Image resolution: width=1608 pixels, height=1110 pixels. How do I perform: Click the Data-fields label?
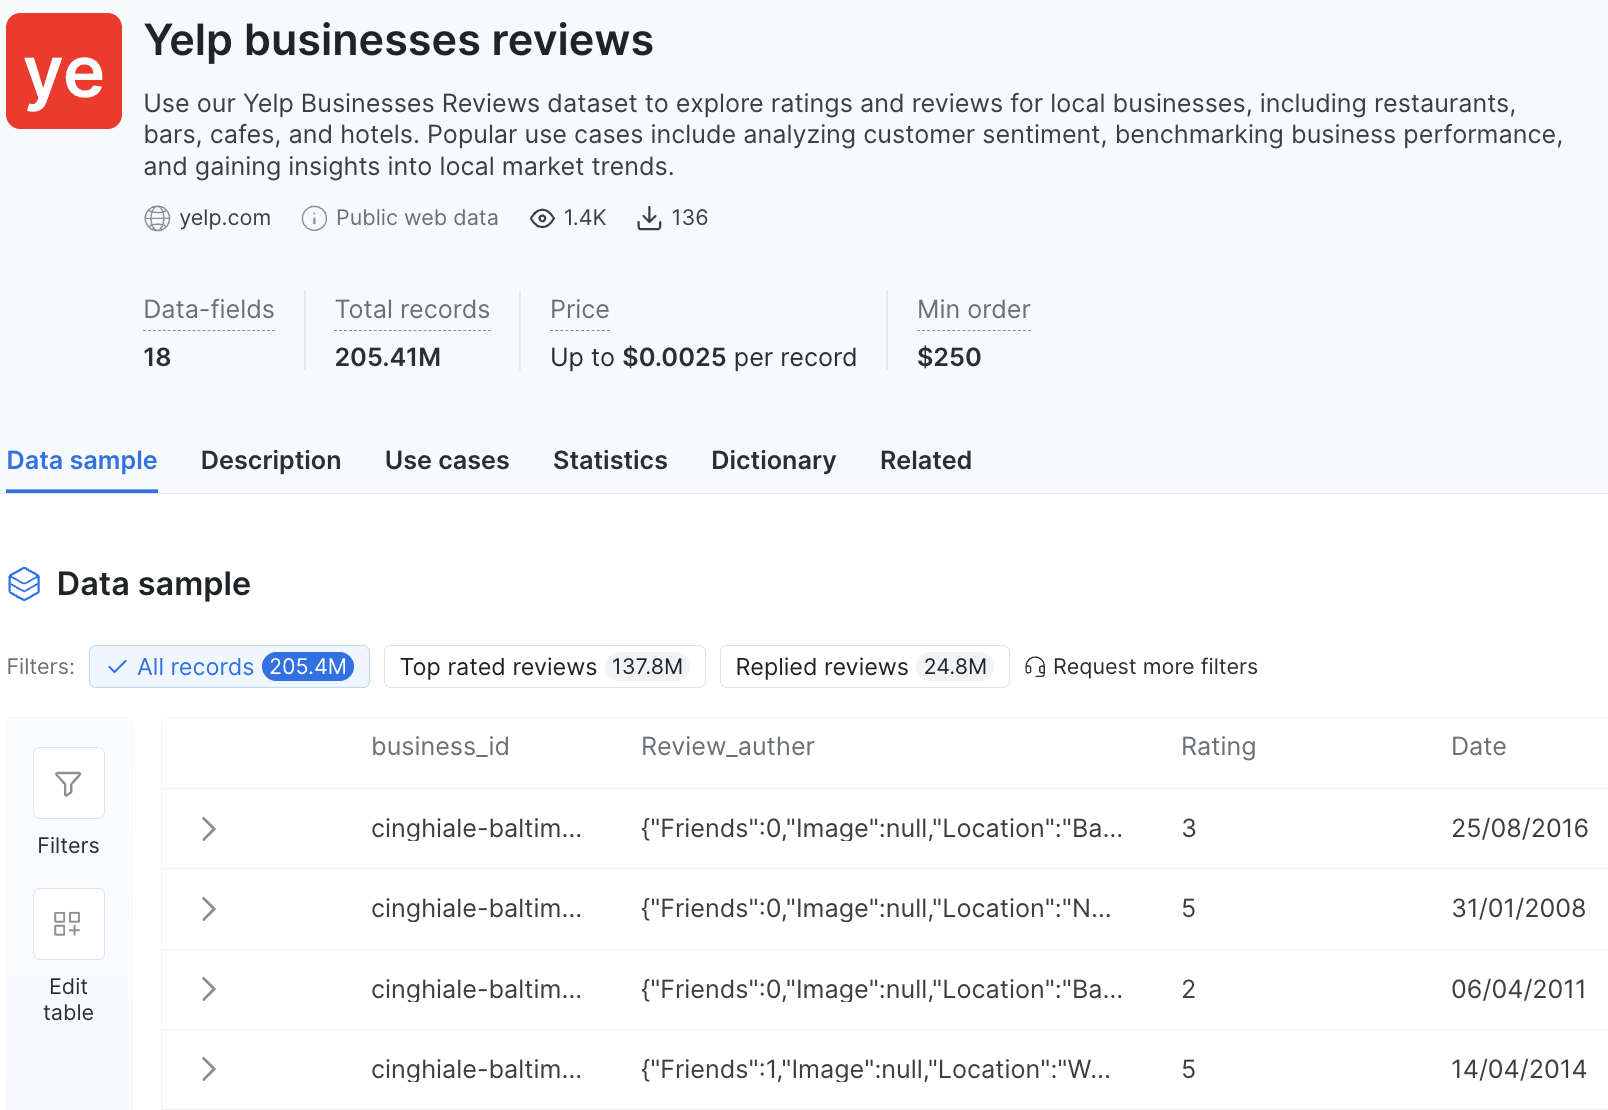click(209, 310)
